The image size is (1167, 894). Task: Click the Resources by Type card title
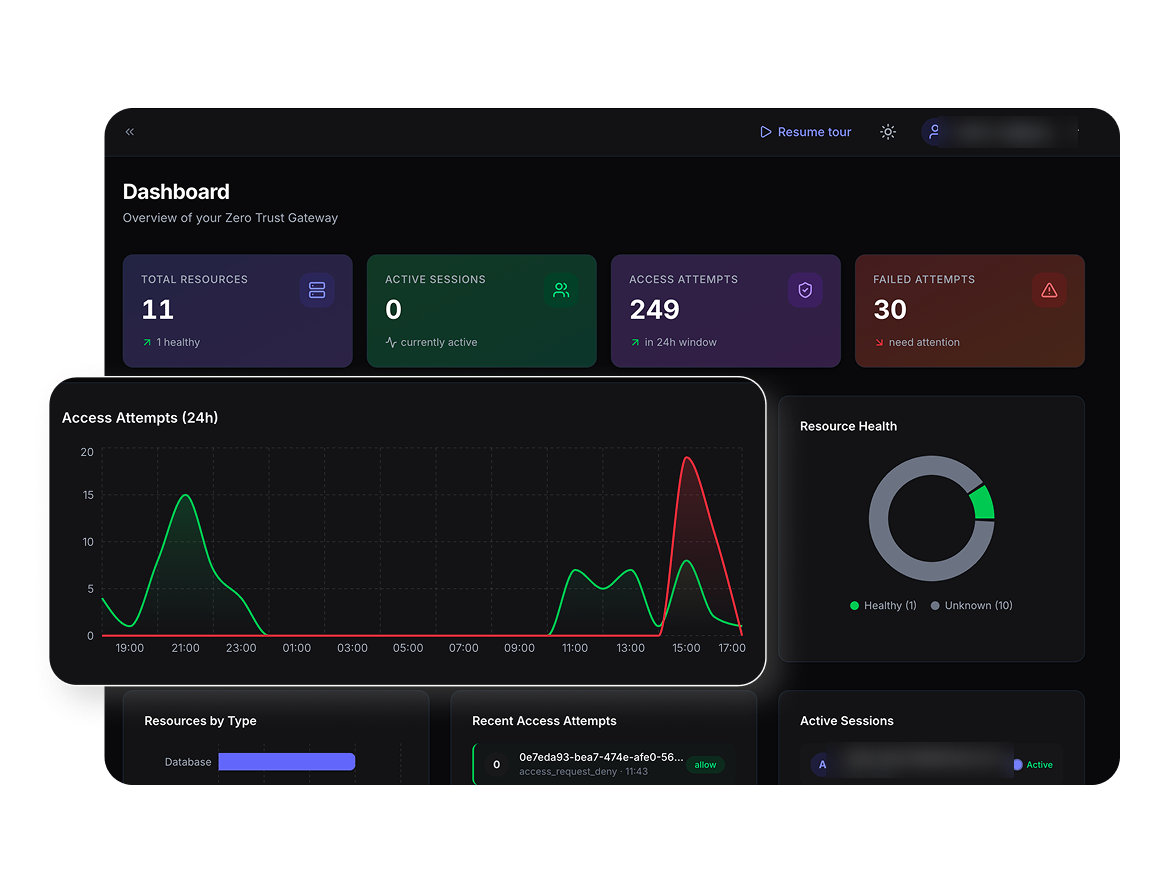click(x=200, y=721)
